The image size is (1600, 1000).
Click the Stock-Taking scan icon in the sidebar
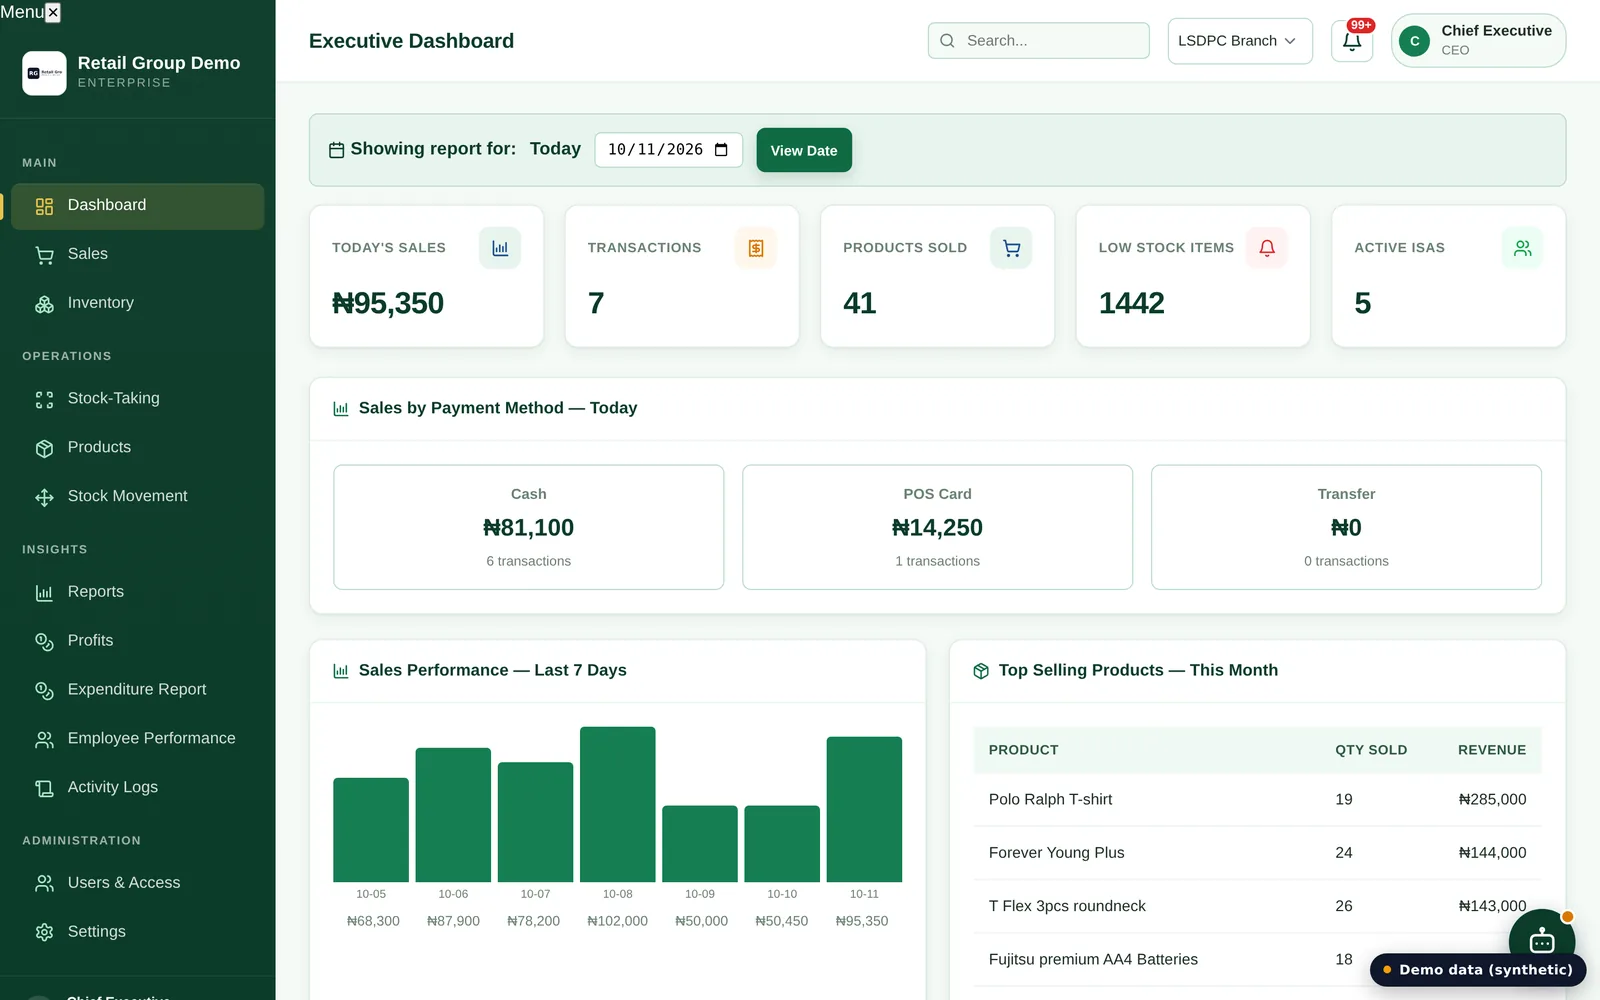pyautogui.click(x=44, y=399)
